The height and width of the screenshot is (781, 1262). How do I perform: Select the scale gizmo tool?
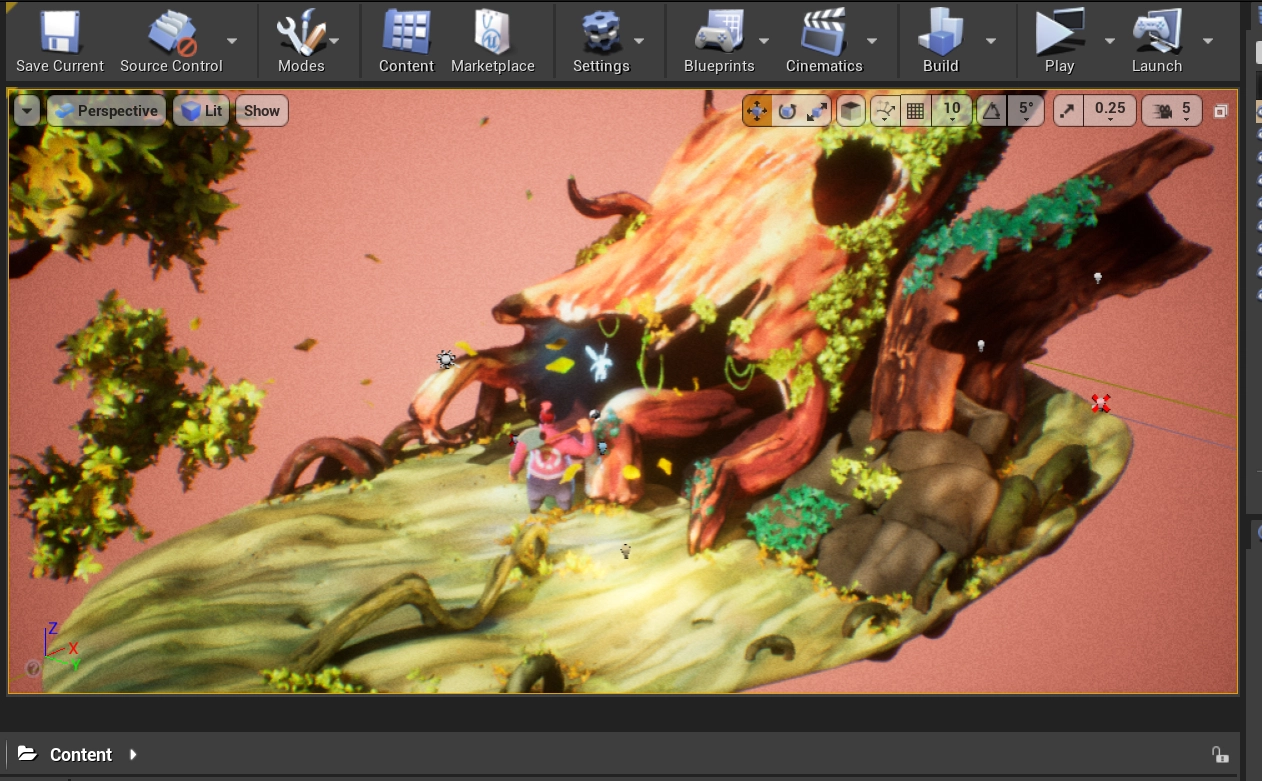(817, 111)
